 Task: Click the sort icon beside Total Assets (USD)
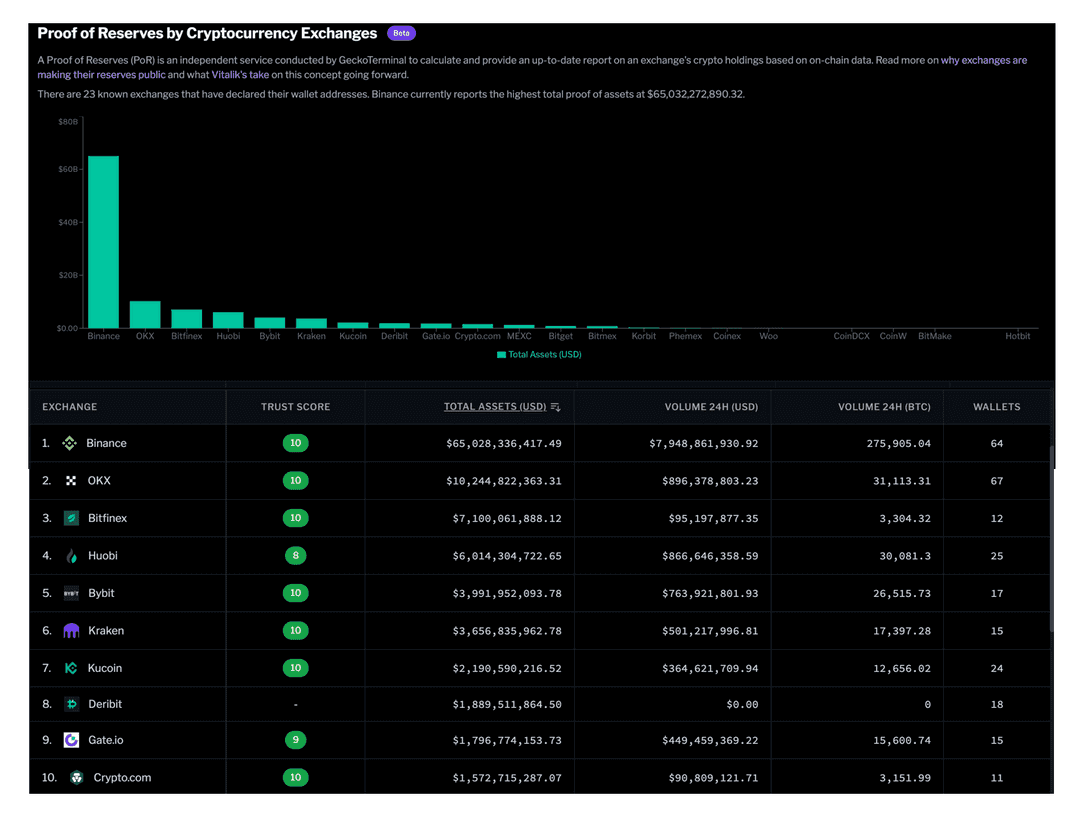pos(556,406)
